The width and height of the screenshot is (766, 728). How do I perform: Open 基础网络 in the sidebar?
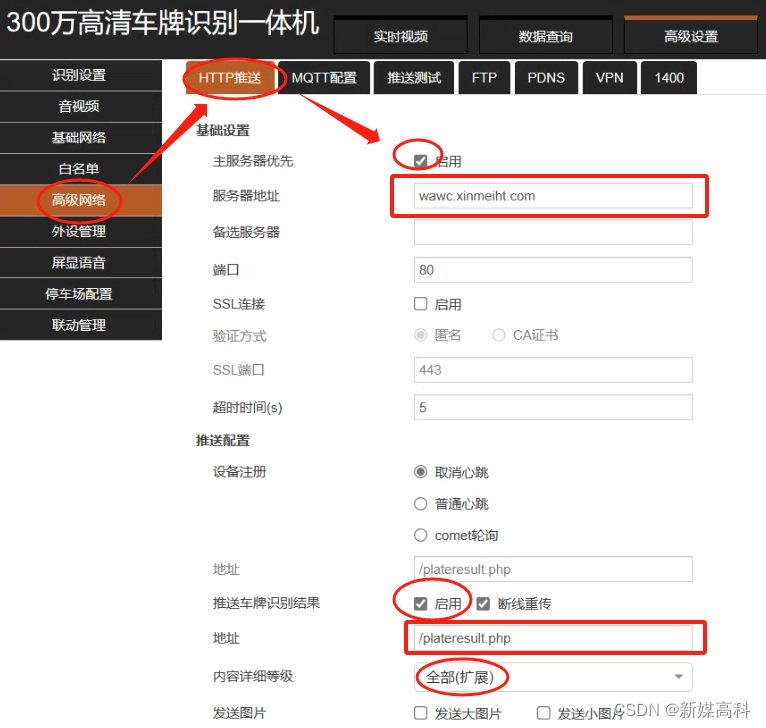pos(81,138)
